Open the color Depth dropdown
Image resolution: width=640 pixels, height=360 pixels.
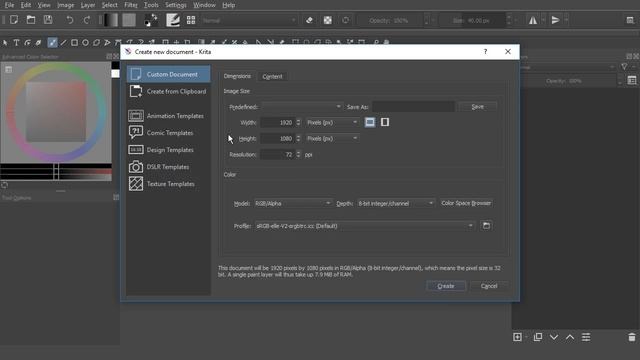[x=396, y=203]
